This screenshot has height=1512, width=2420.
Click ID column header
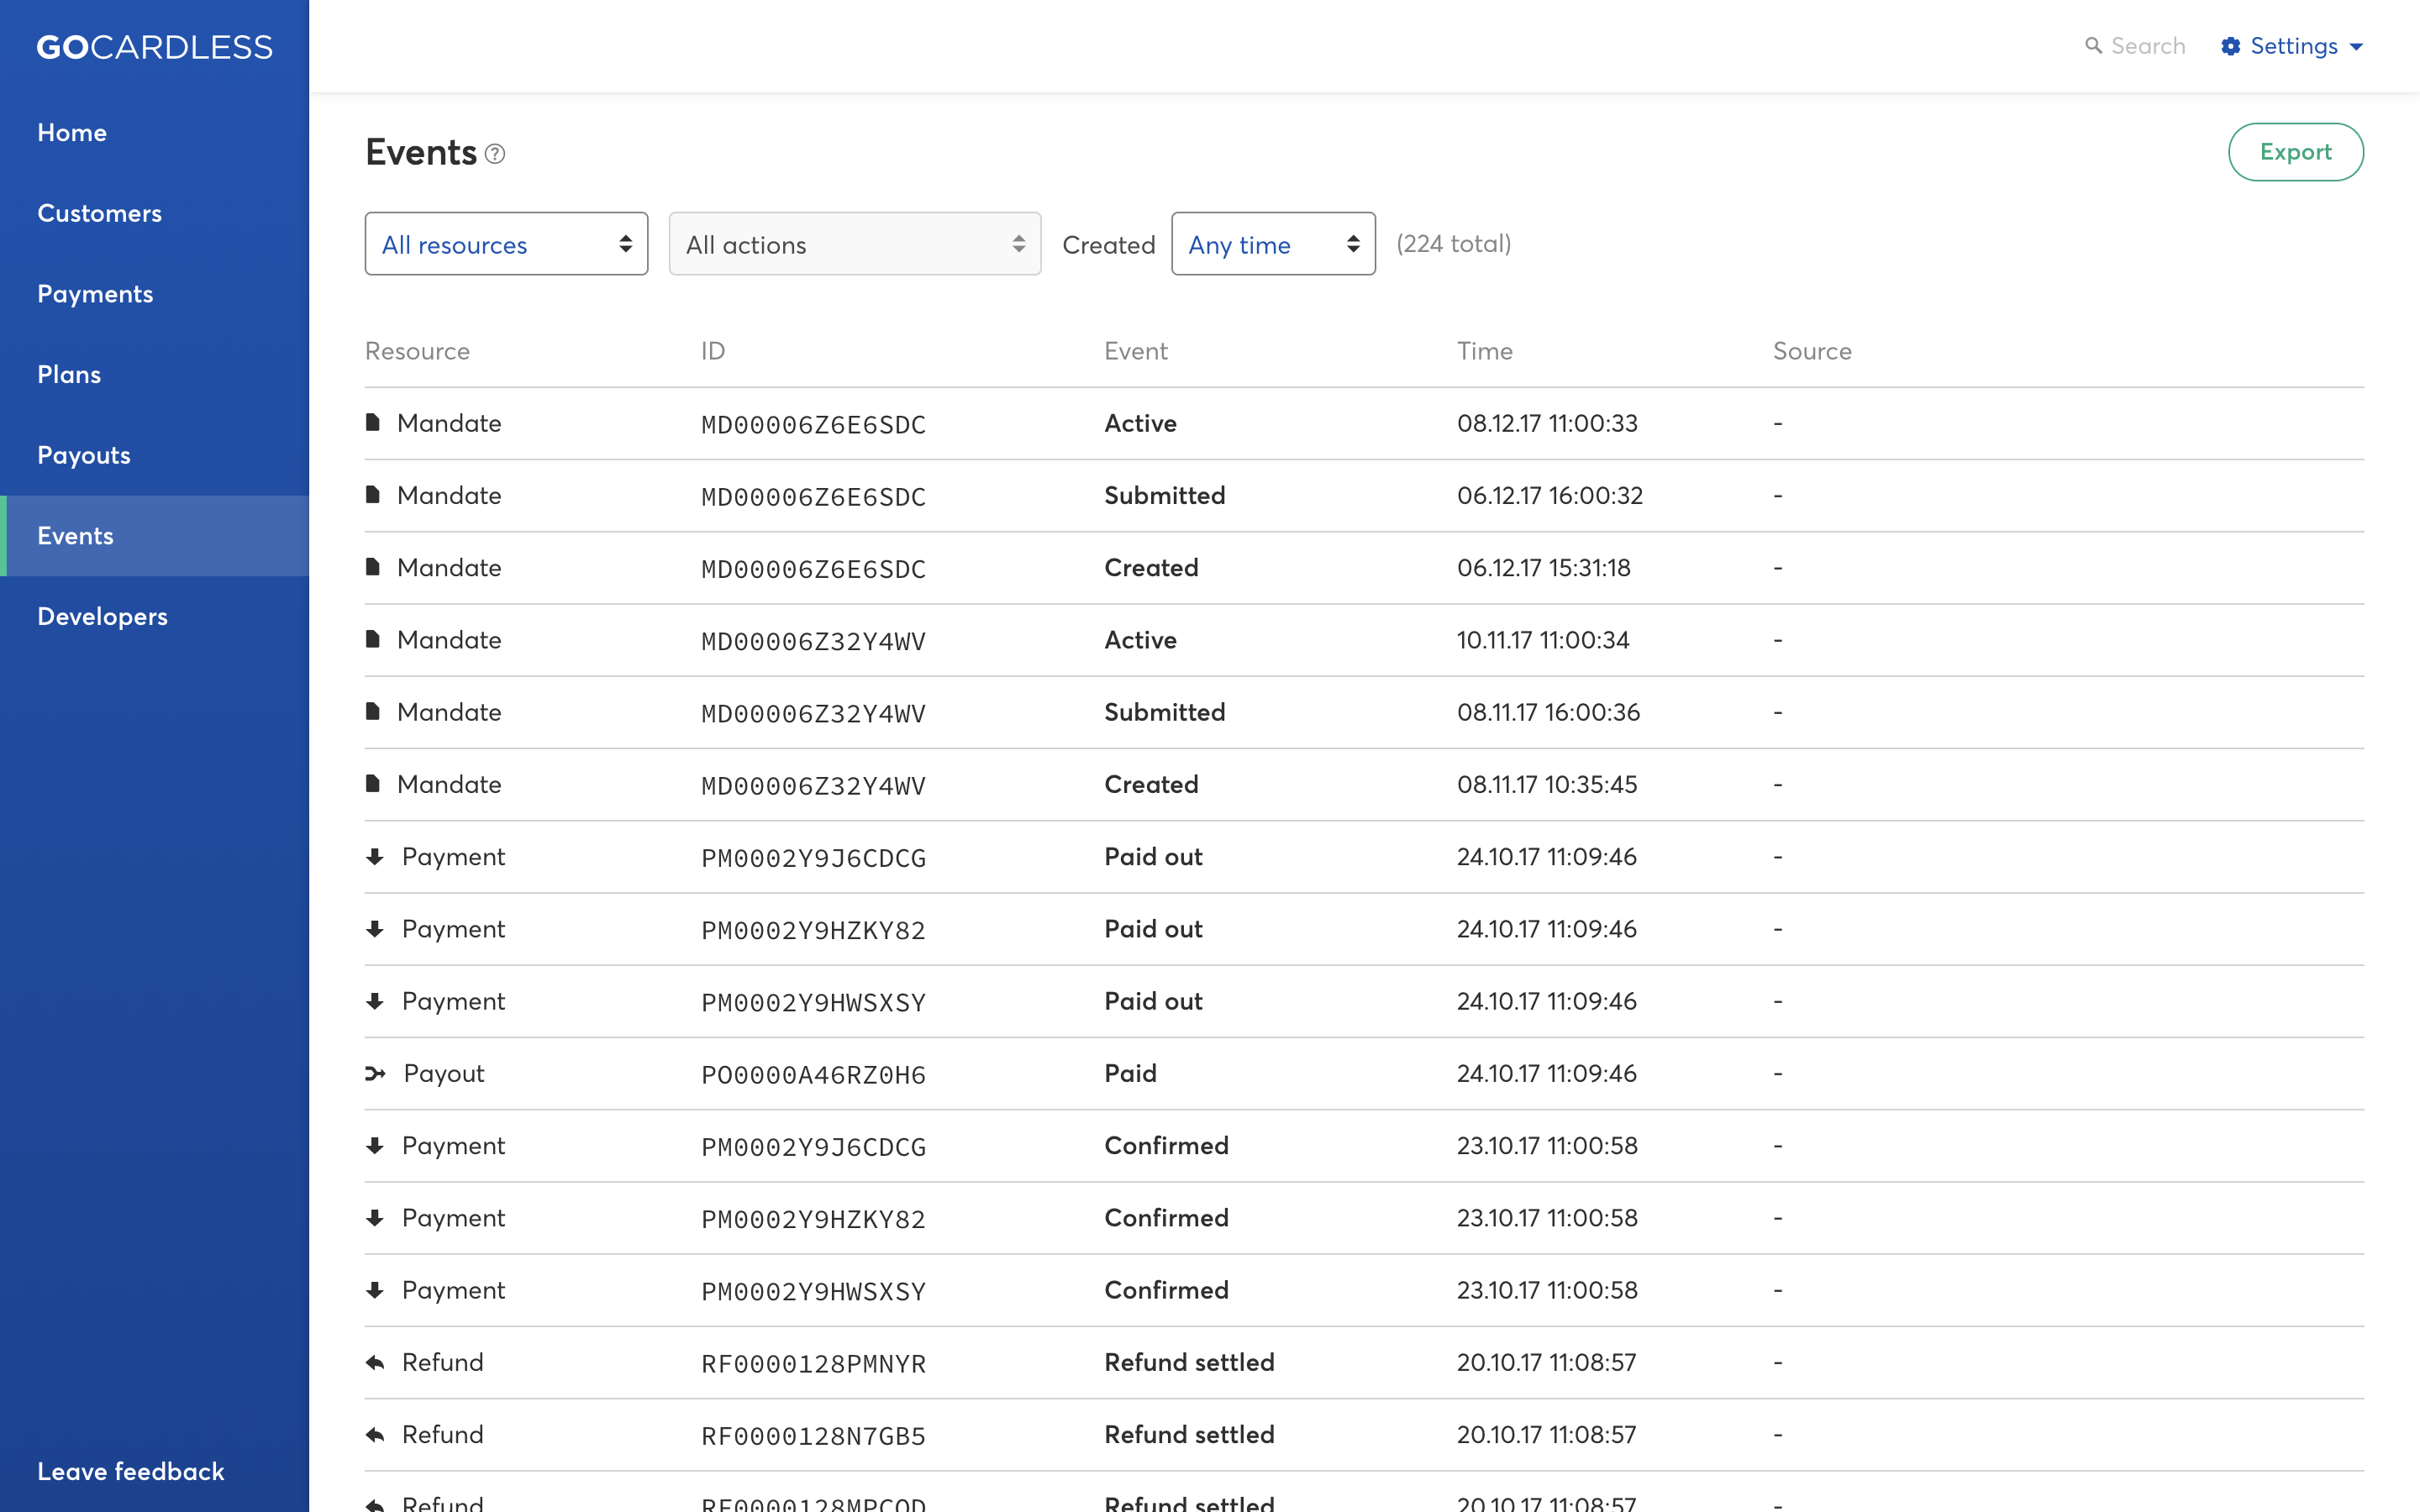click(713, 351)
